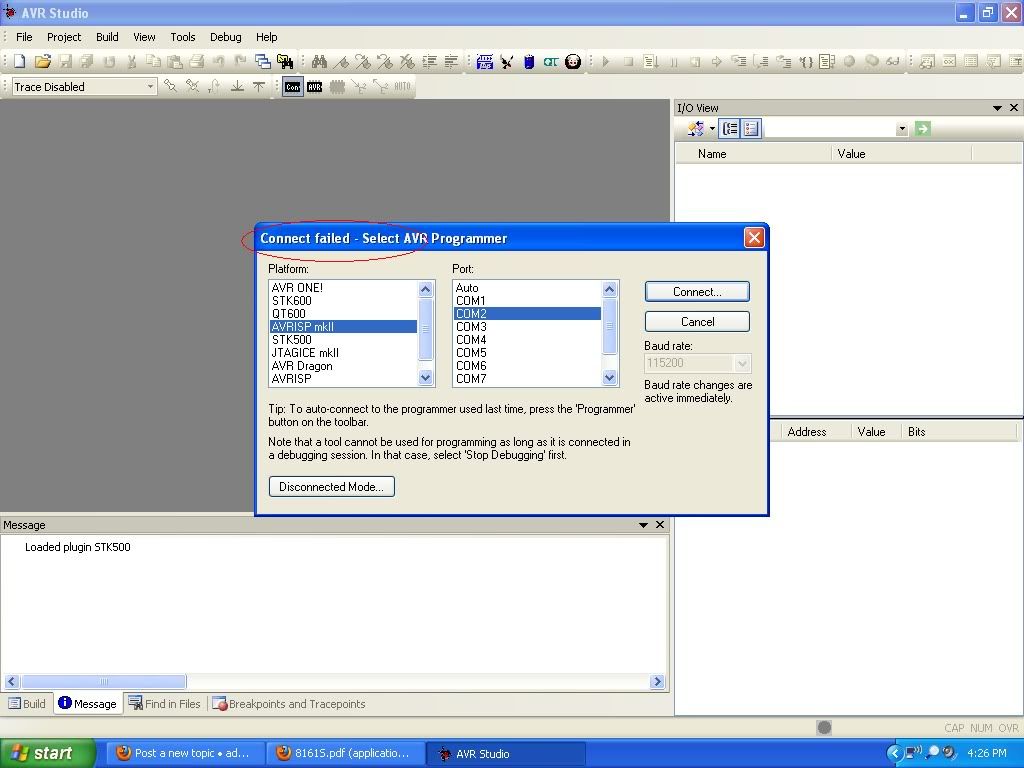The image size is (1024, 768).
Task: Switch to Breakpoints and Tracepoints tab
Action: click(x=289, y=703)
